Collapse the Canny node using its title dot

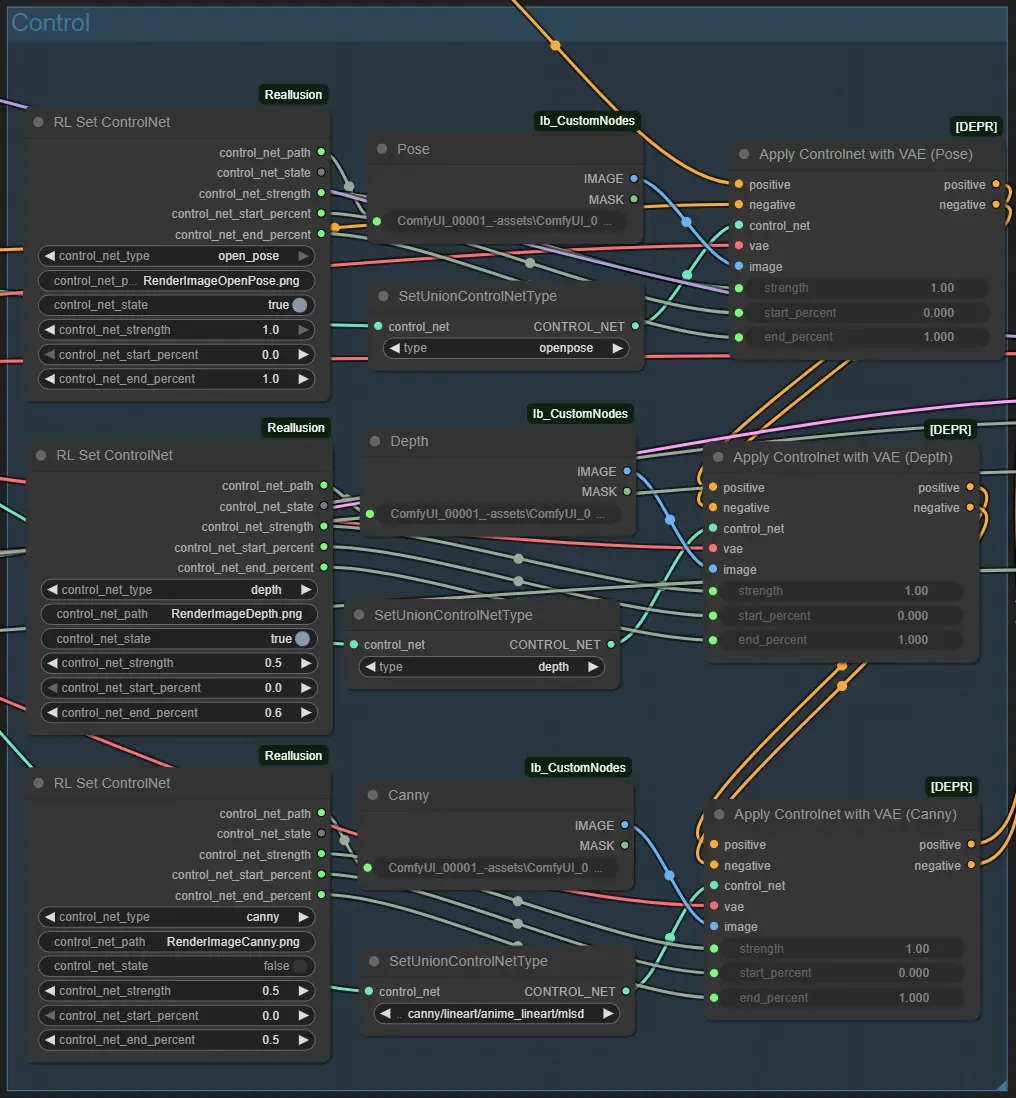373,795
